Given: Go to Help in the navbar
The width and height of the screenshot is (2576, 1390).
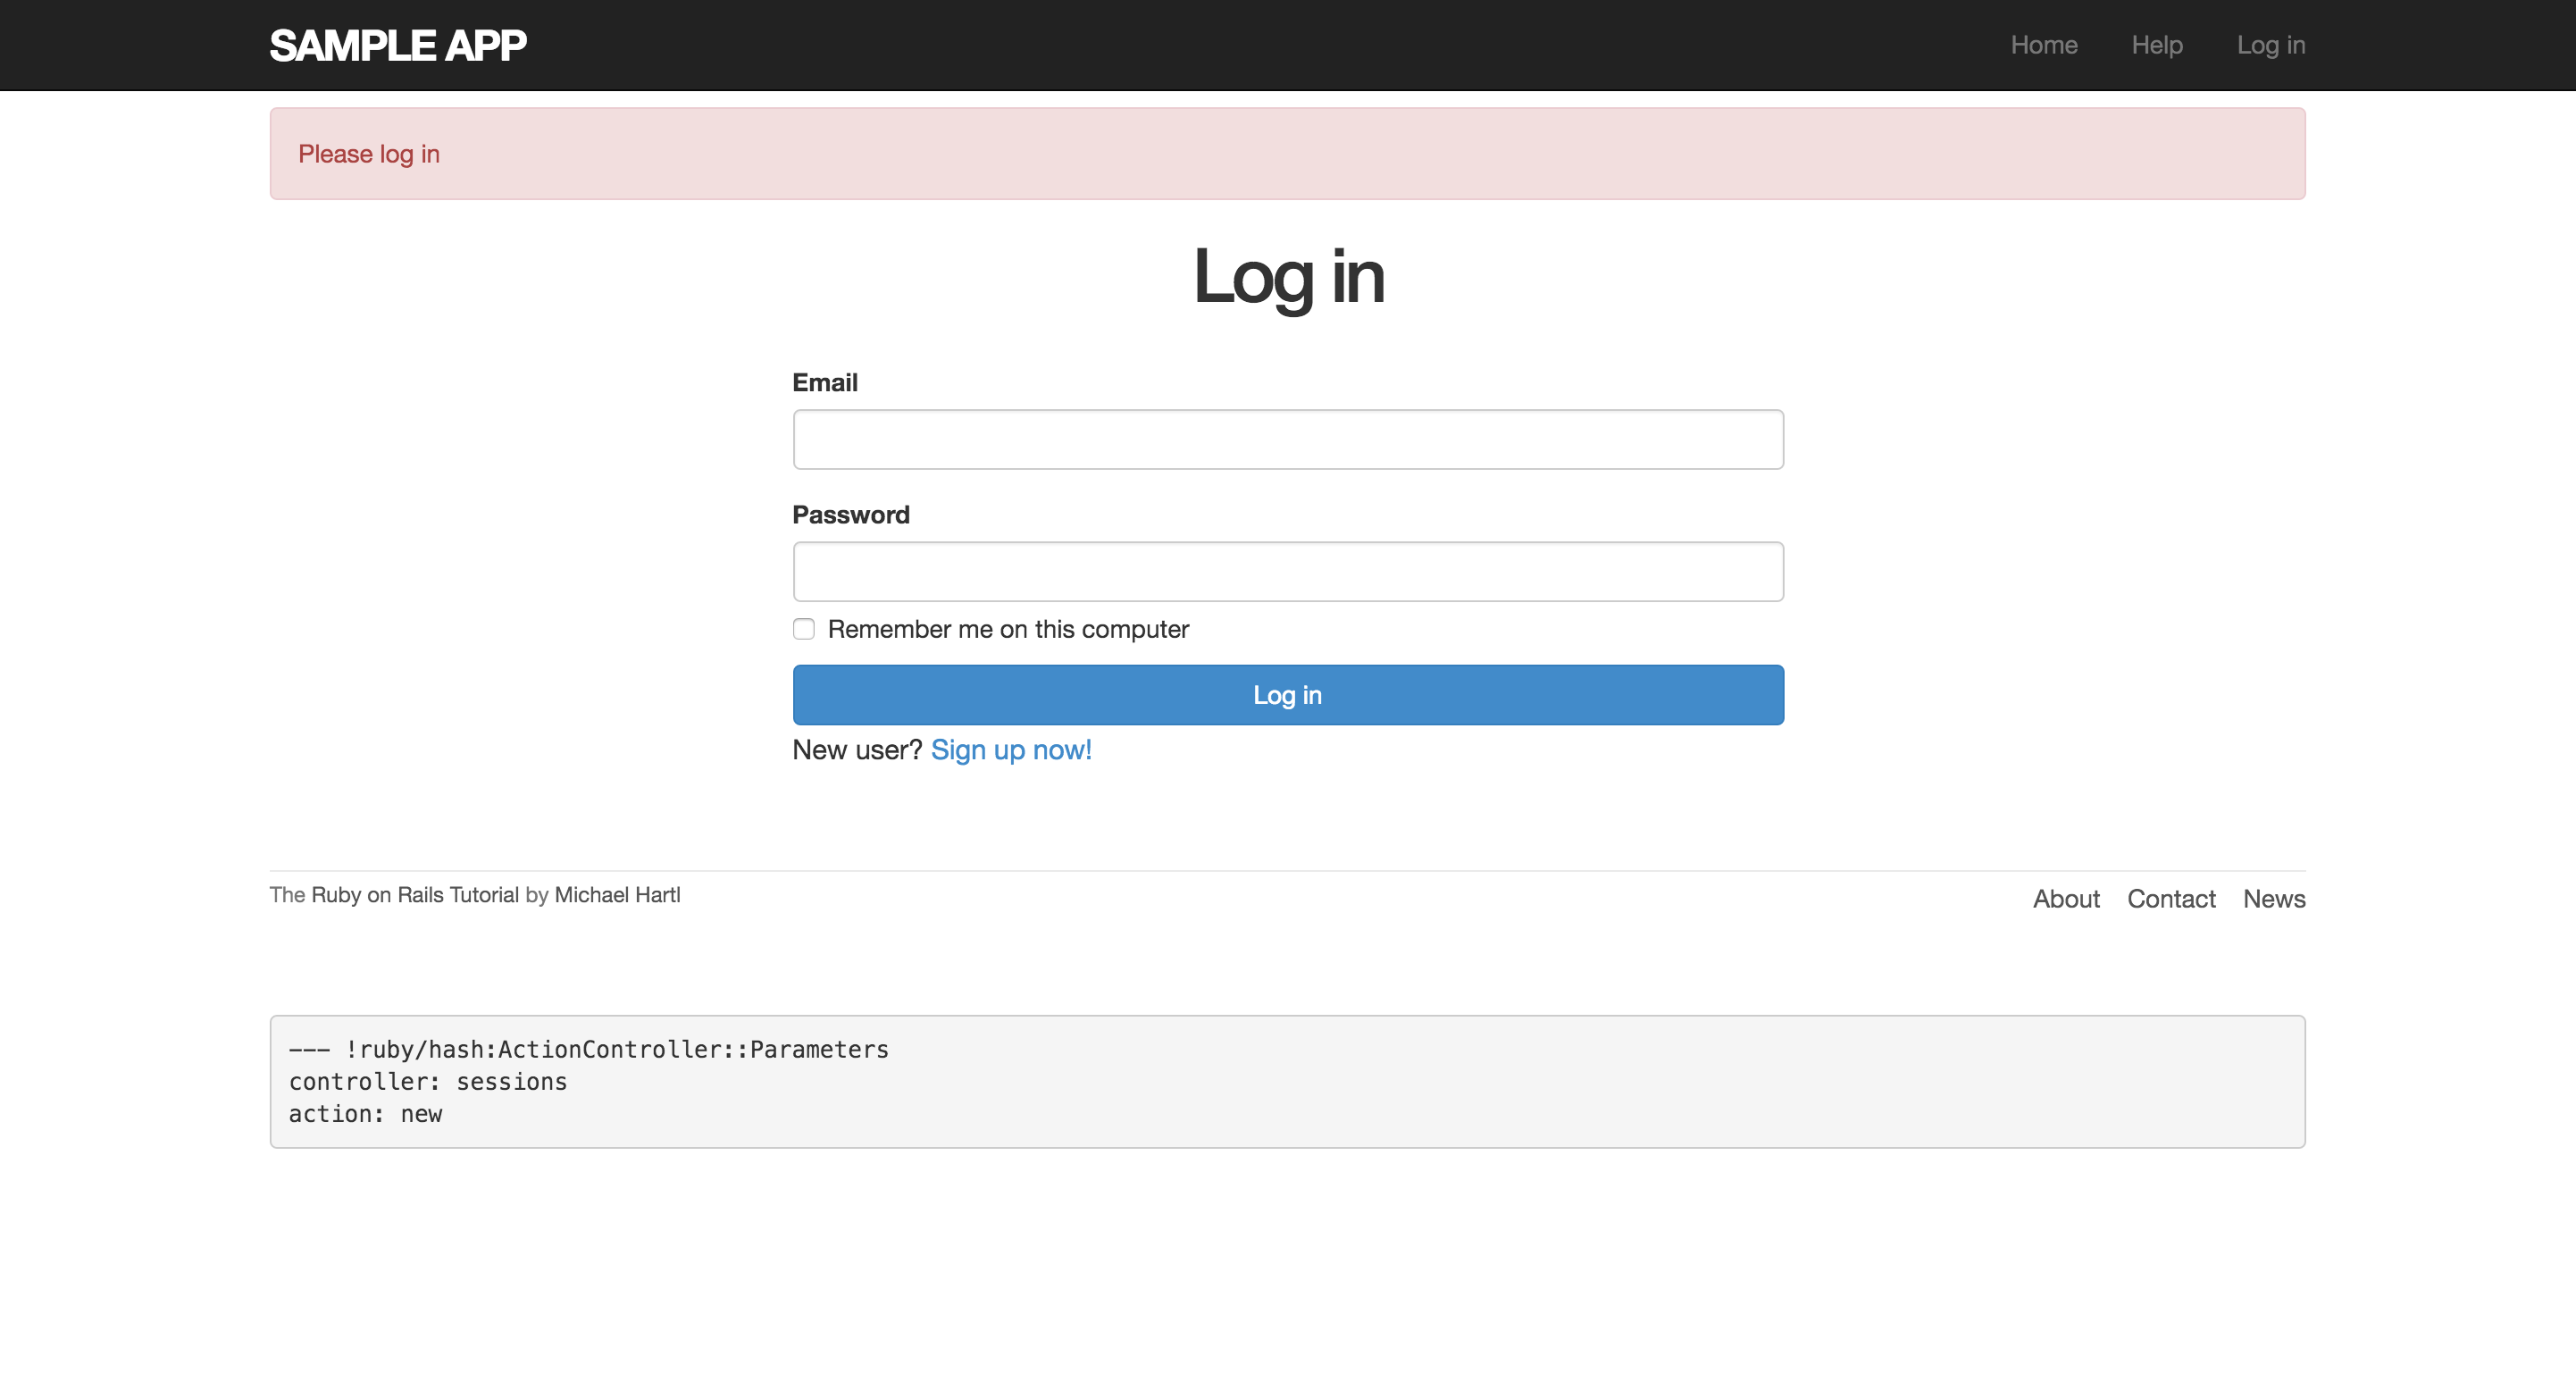Looking at the screenshot, I should click(2156, 45).
